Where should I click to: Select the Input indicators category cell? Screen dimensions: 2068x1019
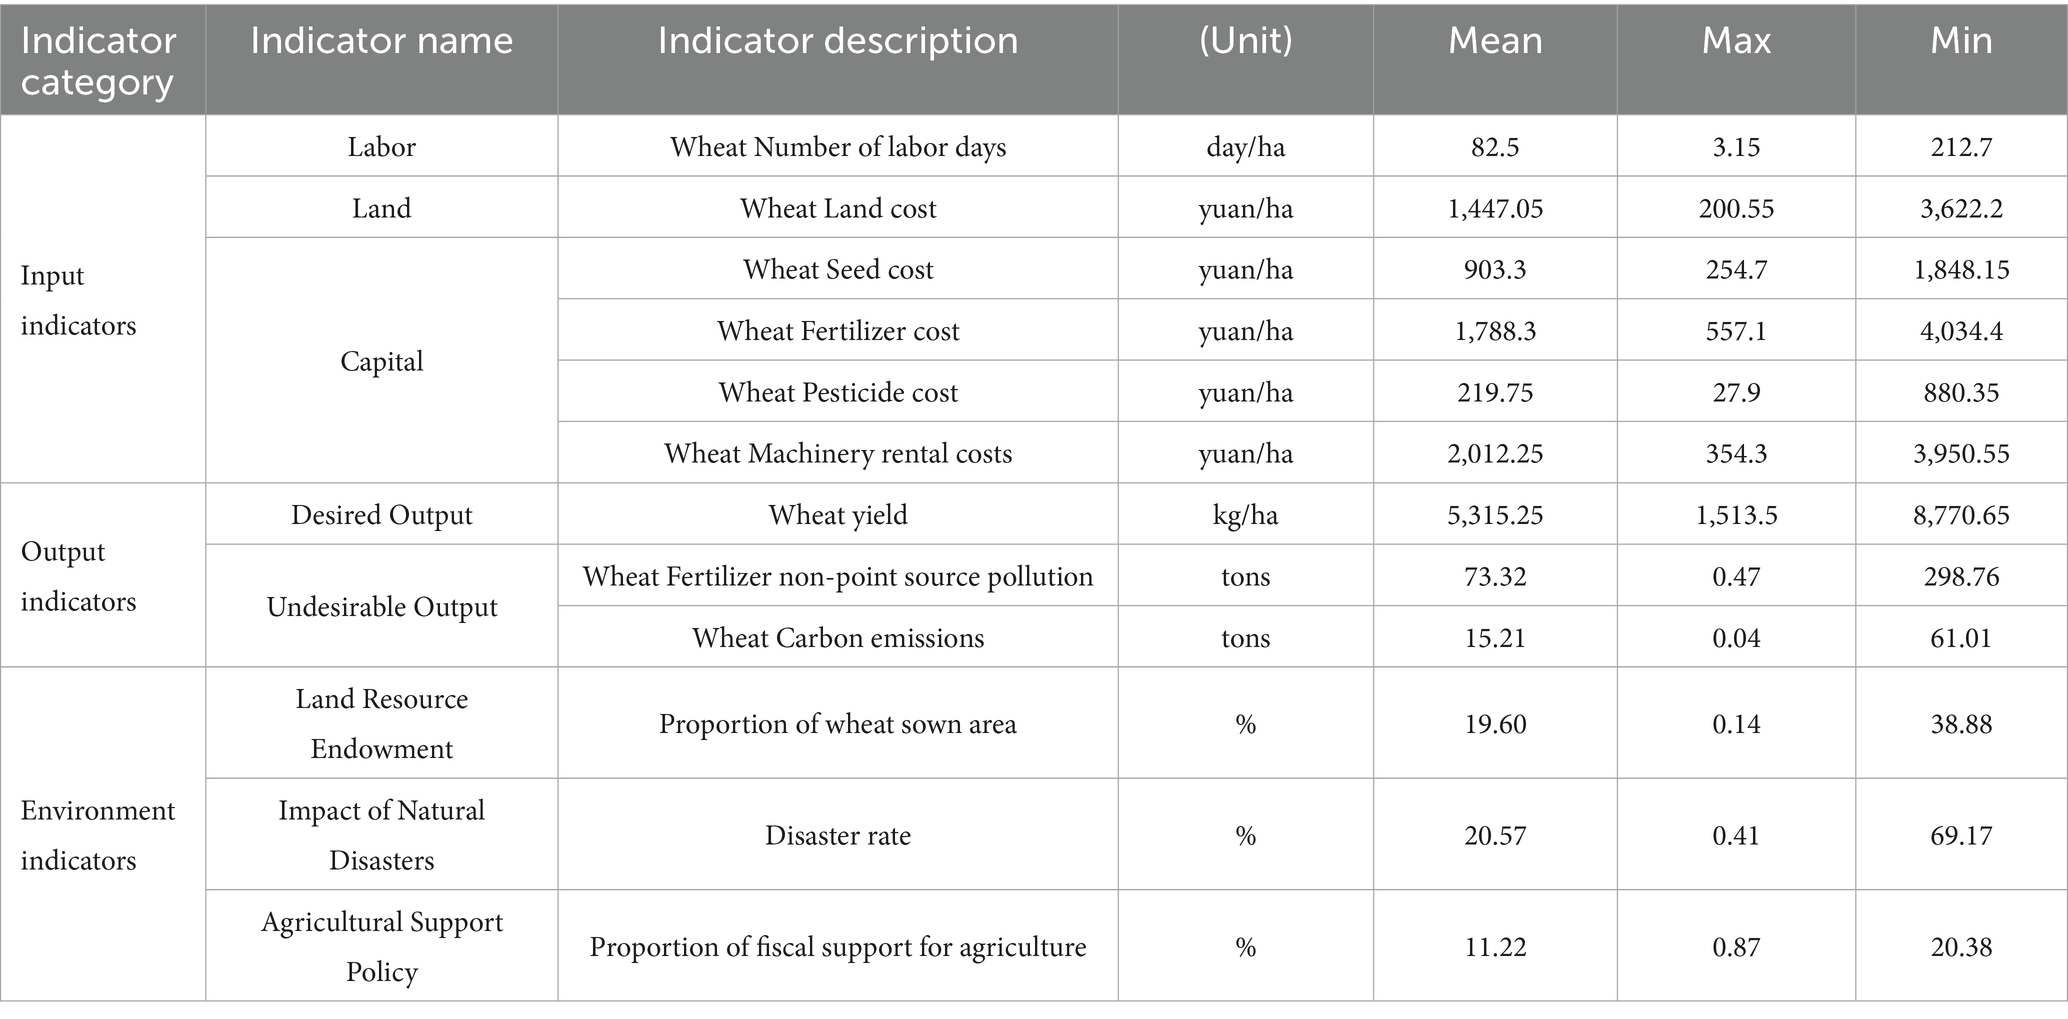click(103, 299)
